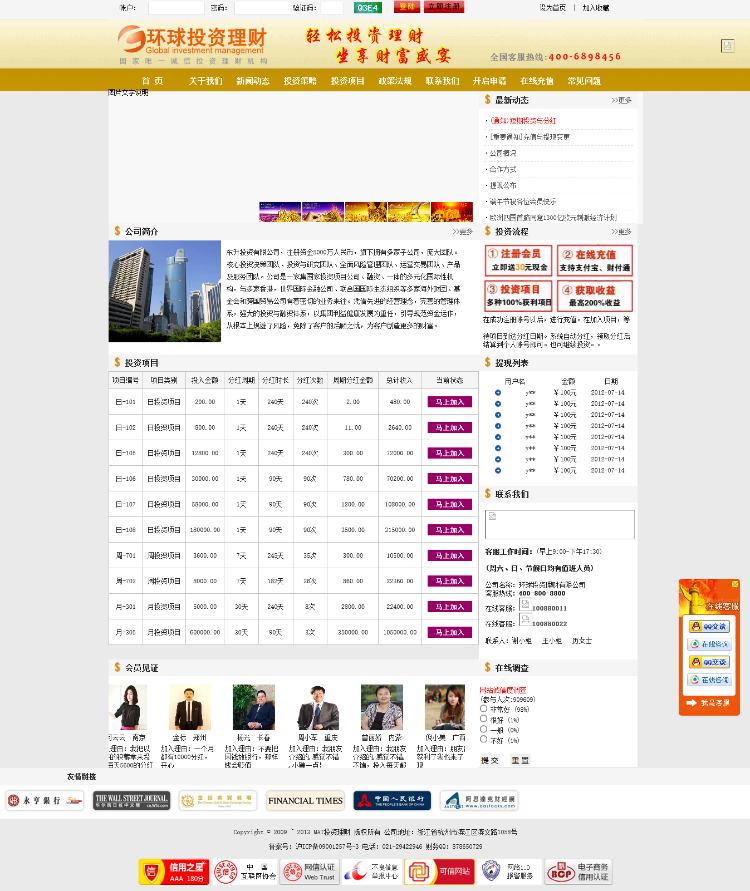Image resolution: width=750 pixels, height=891 pixels.
Task: Click 马上加入 for project 月-301
Action: 449,607
